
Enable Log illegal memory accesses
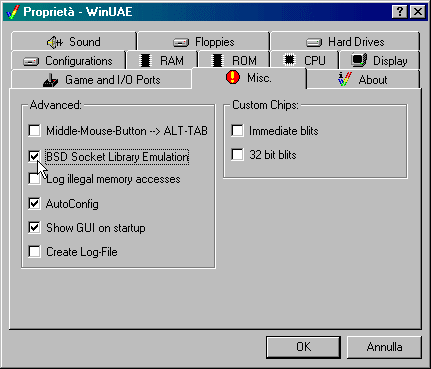(34, 179)
